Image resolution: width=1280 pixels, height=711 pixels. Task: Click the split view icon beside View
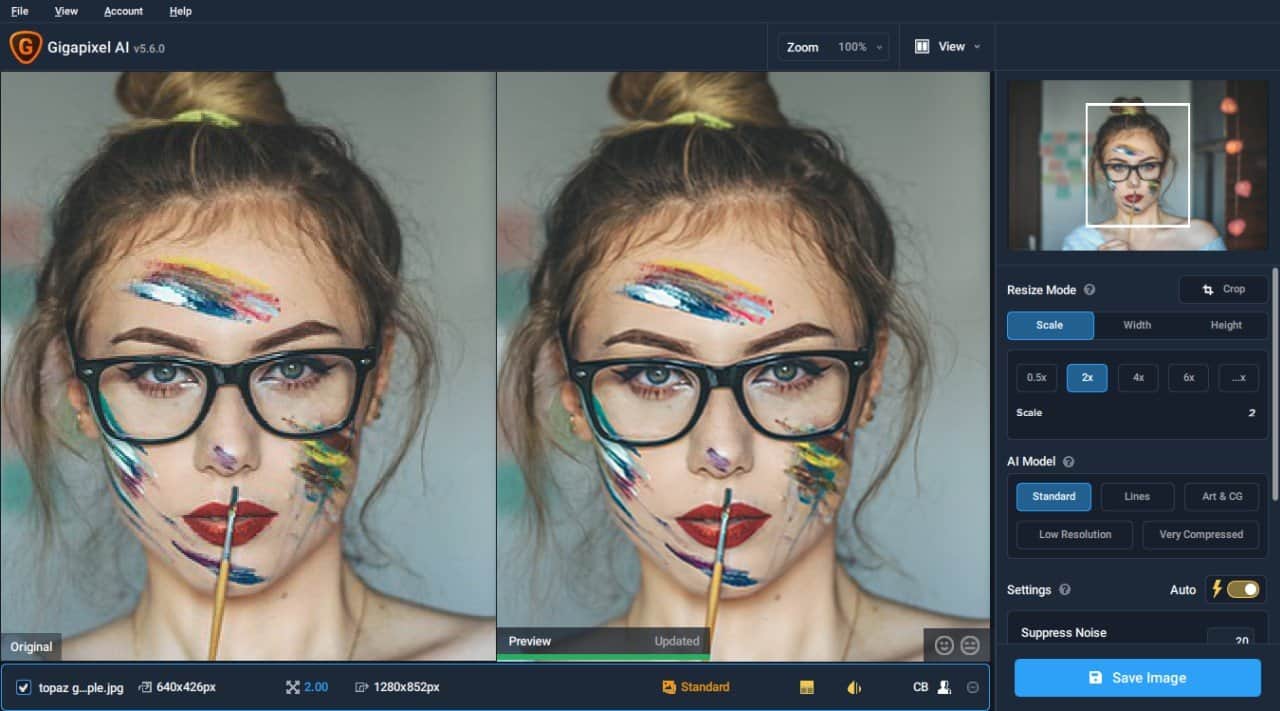tap(922, 46)
